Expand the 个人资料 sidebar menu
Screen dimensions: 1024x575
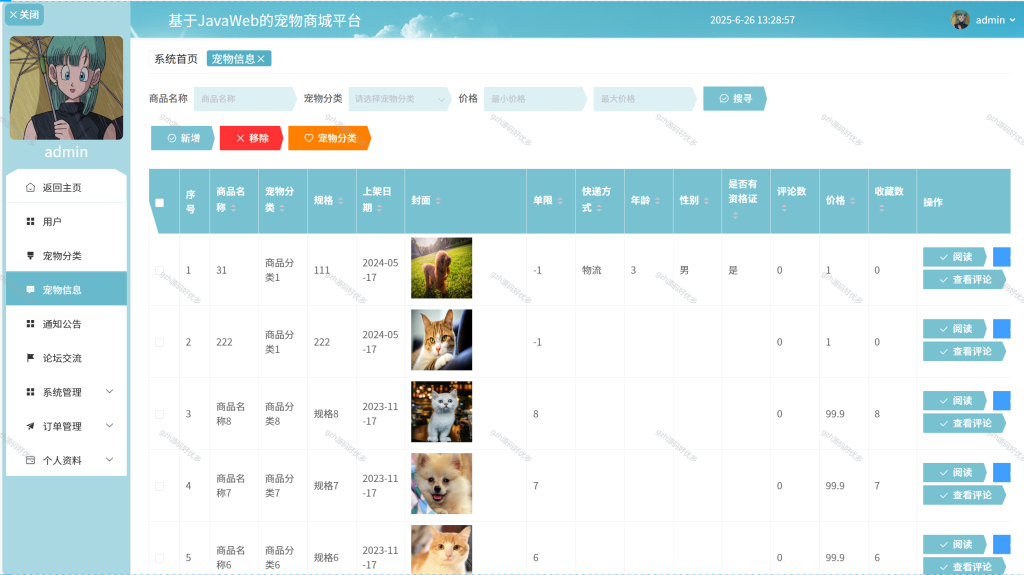pos(67,460)
